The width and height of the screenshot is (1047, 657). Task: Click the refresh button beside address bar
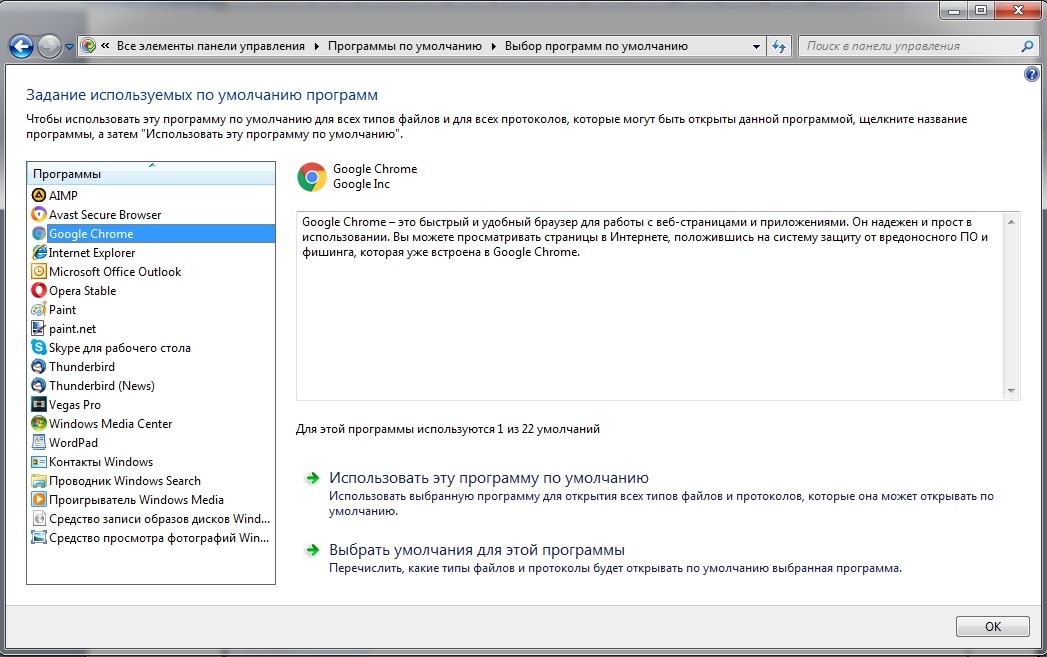coord(779,46)
